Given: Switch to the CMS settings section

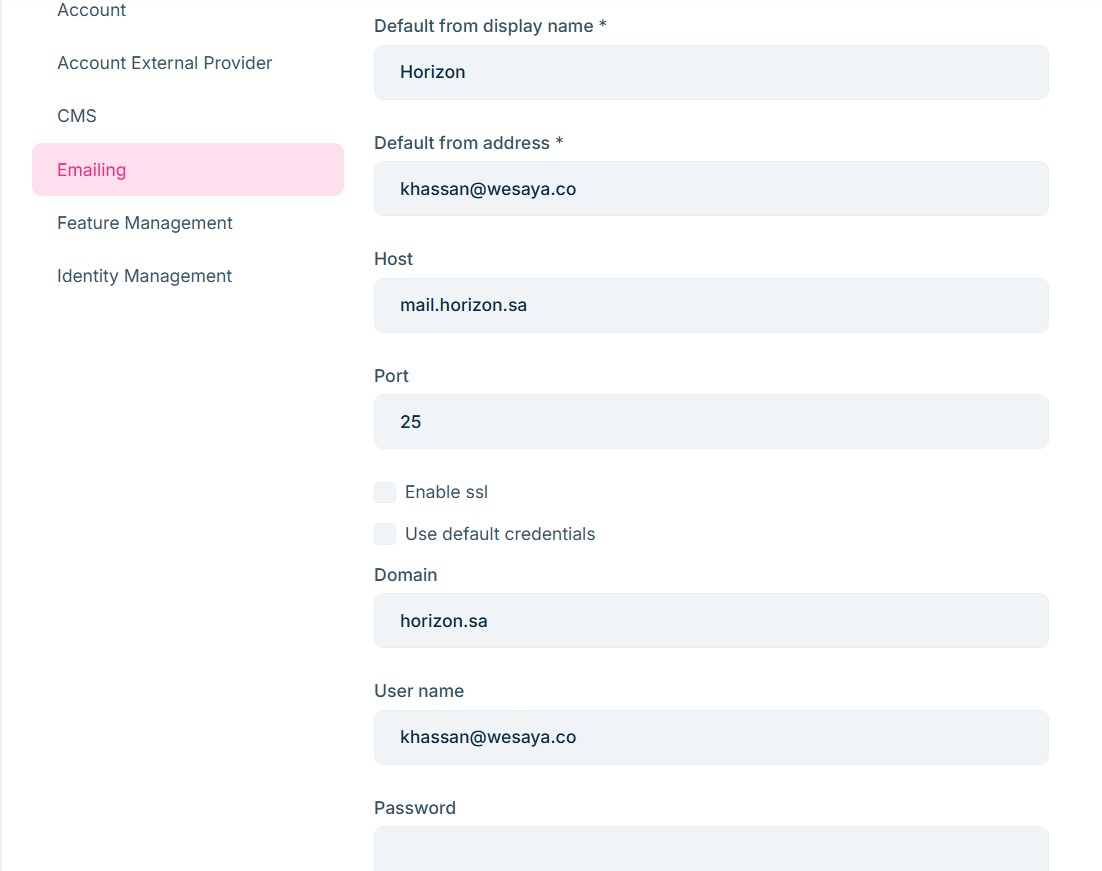Looking at the screenshot, I should (x=77, y=116).
